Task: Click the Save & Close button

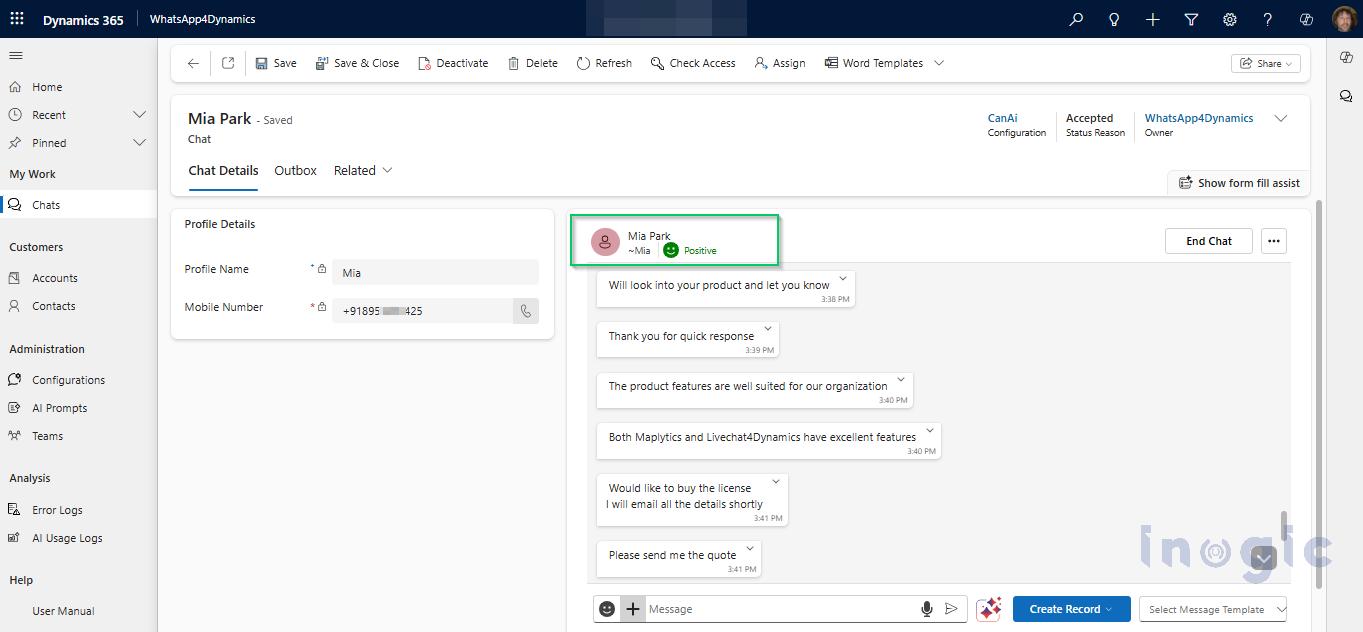Action: click(x=357, y=63)
